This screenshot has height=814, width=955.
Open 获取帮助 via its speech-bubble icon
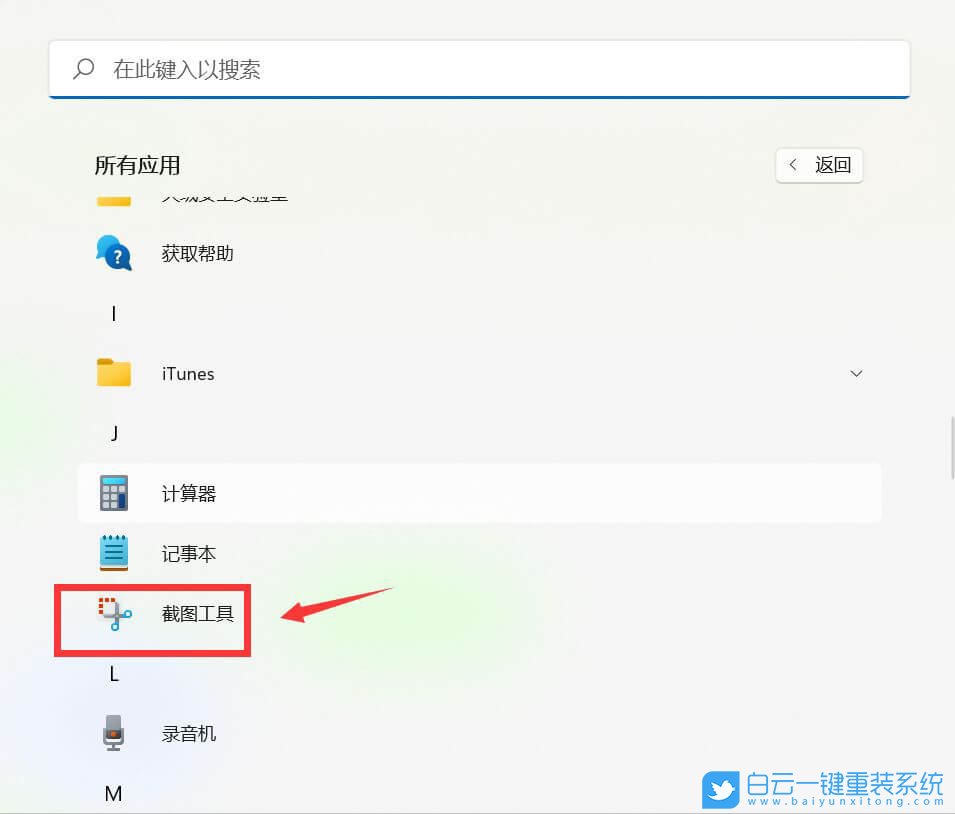pyautogui.click(x=113, y=253)
